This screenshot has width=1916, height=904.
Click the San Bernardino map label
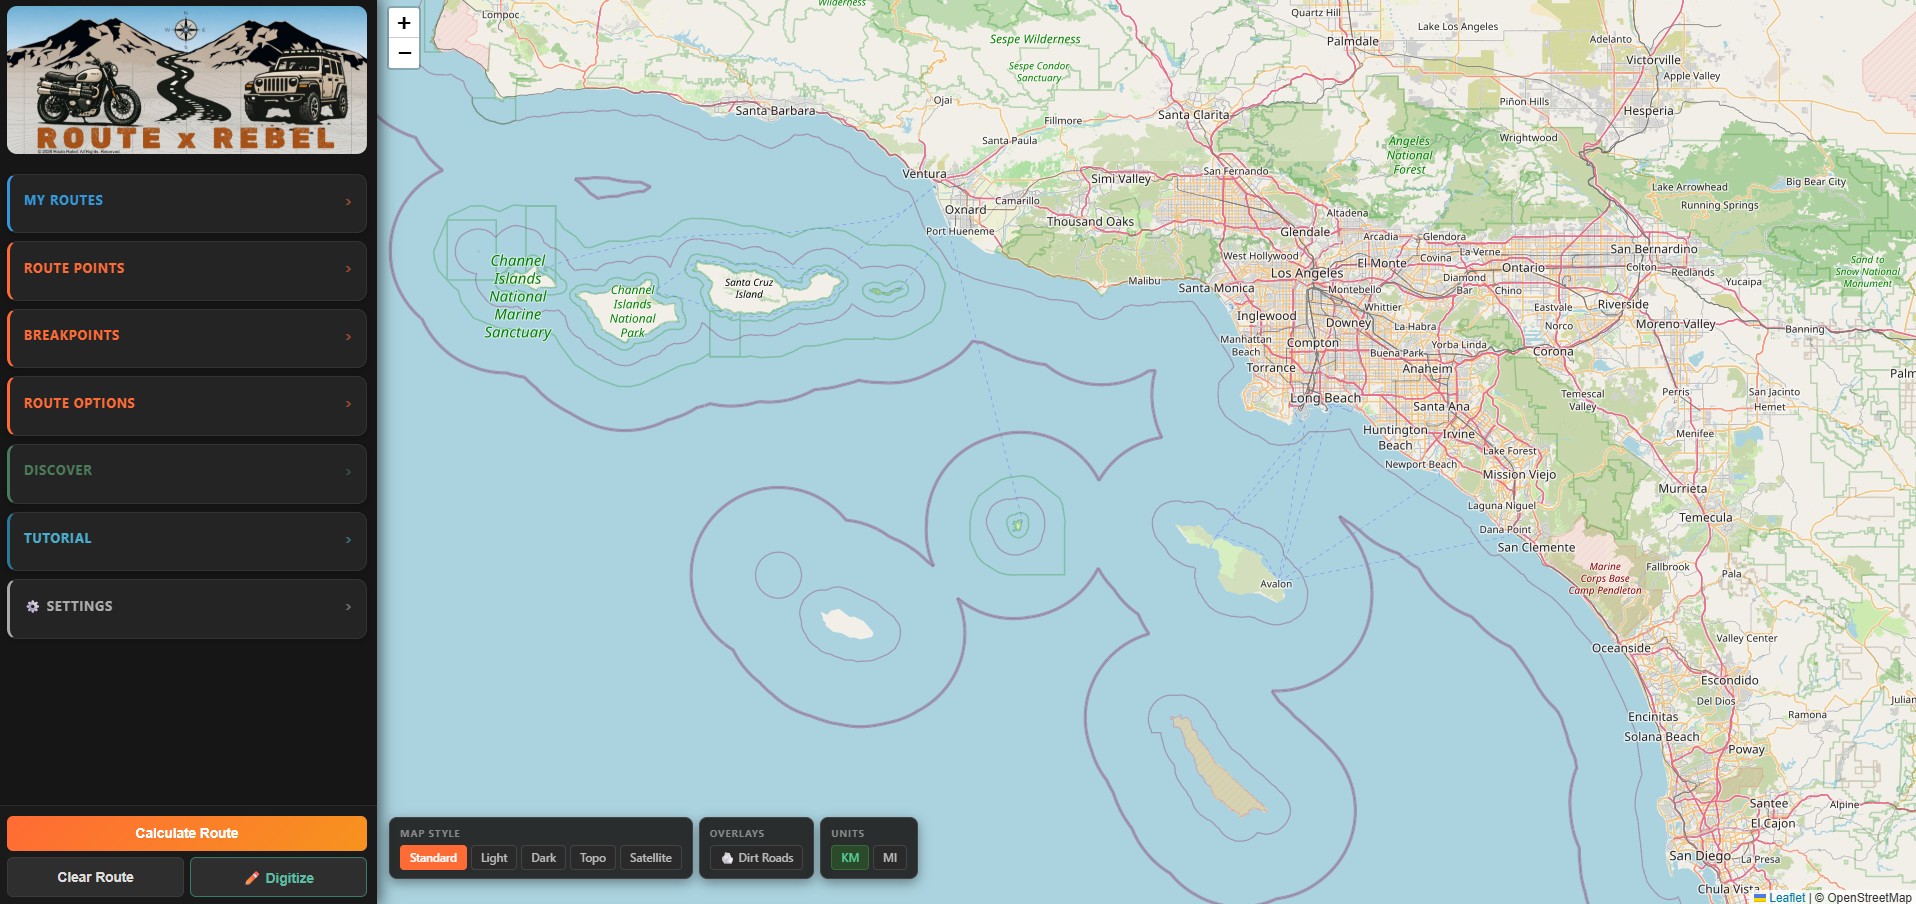point(1654,249)
